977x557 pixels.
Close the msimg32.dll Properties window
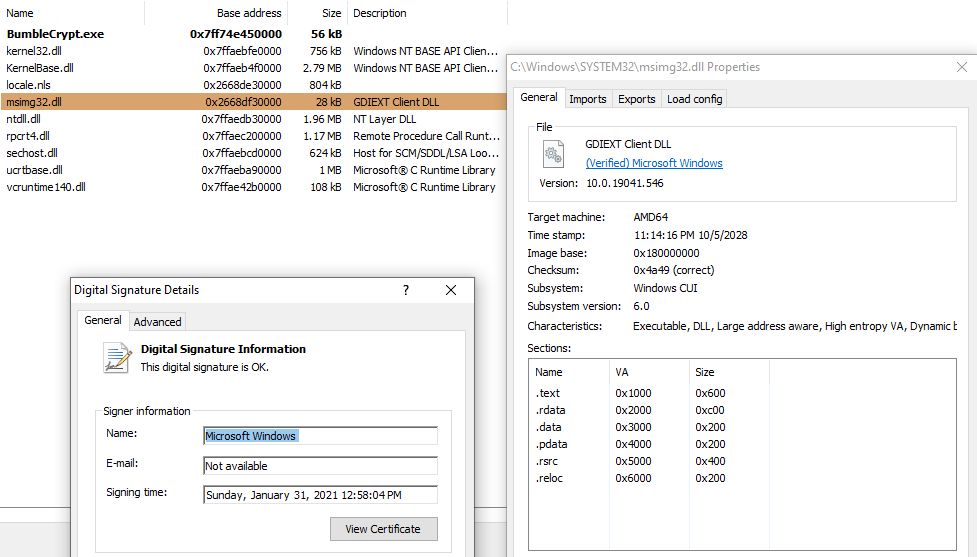point(961,67)
